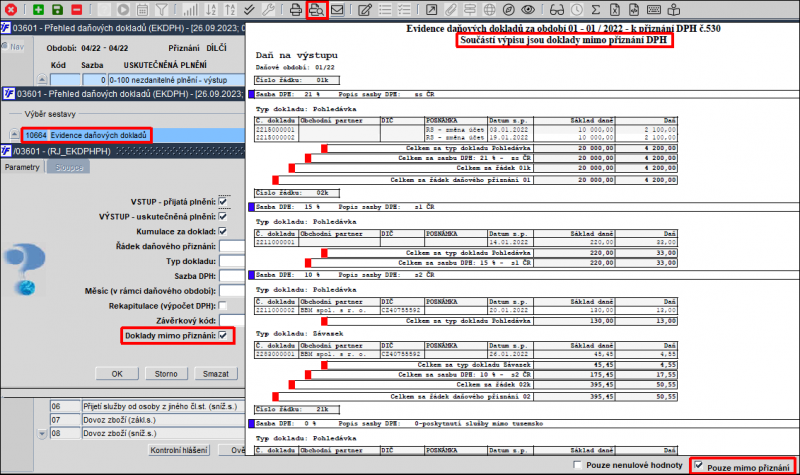Toggle 'VÝSTUP - uskutečněná plnění' checkbox
800x475 pixels.
click(x=223, y=216)
